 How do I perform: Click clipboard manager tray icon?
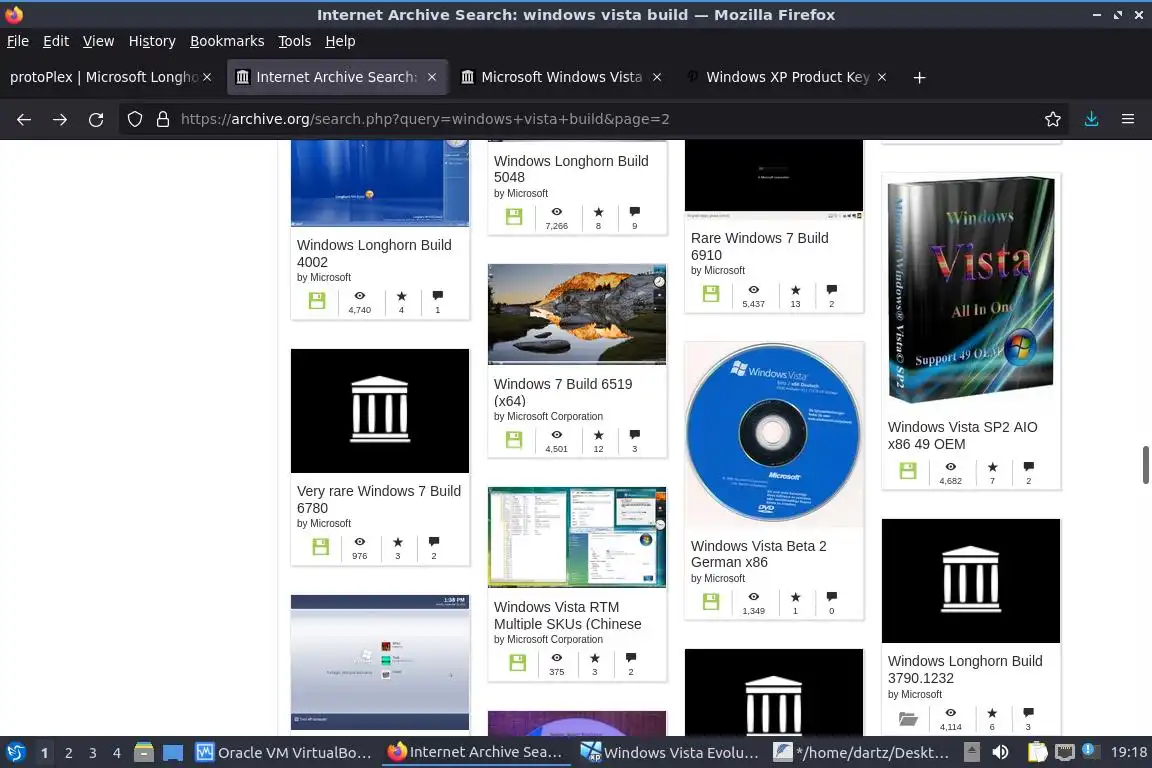pos(1037,753)
